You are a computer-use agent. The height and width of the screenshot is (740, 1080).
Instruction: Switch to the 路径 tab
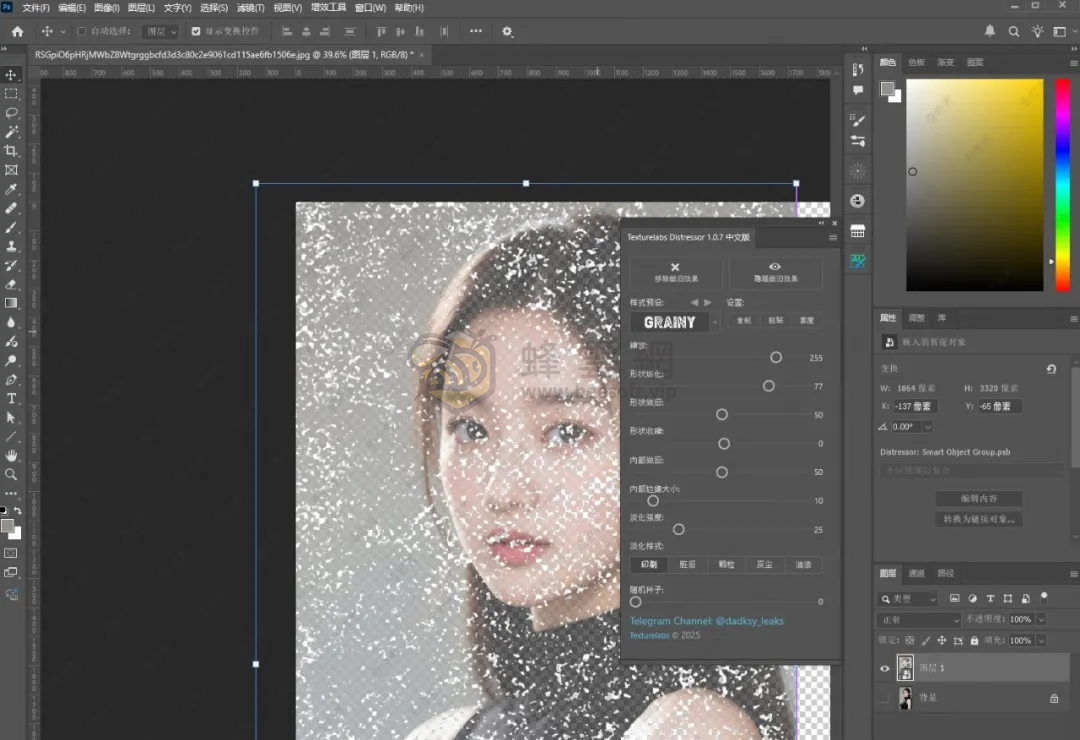(946, 573)
